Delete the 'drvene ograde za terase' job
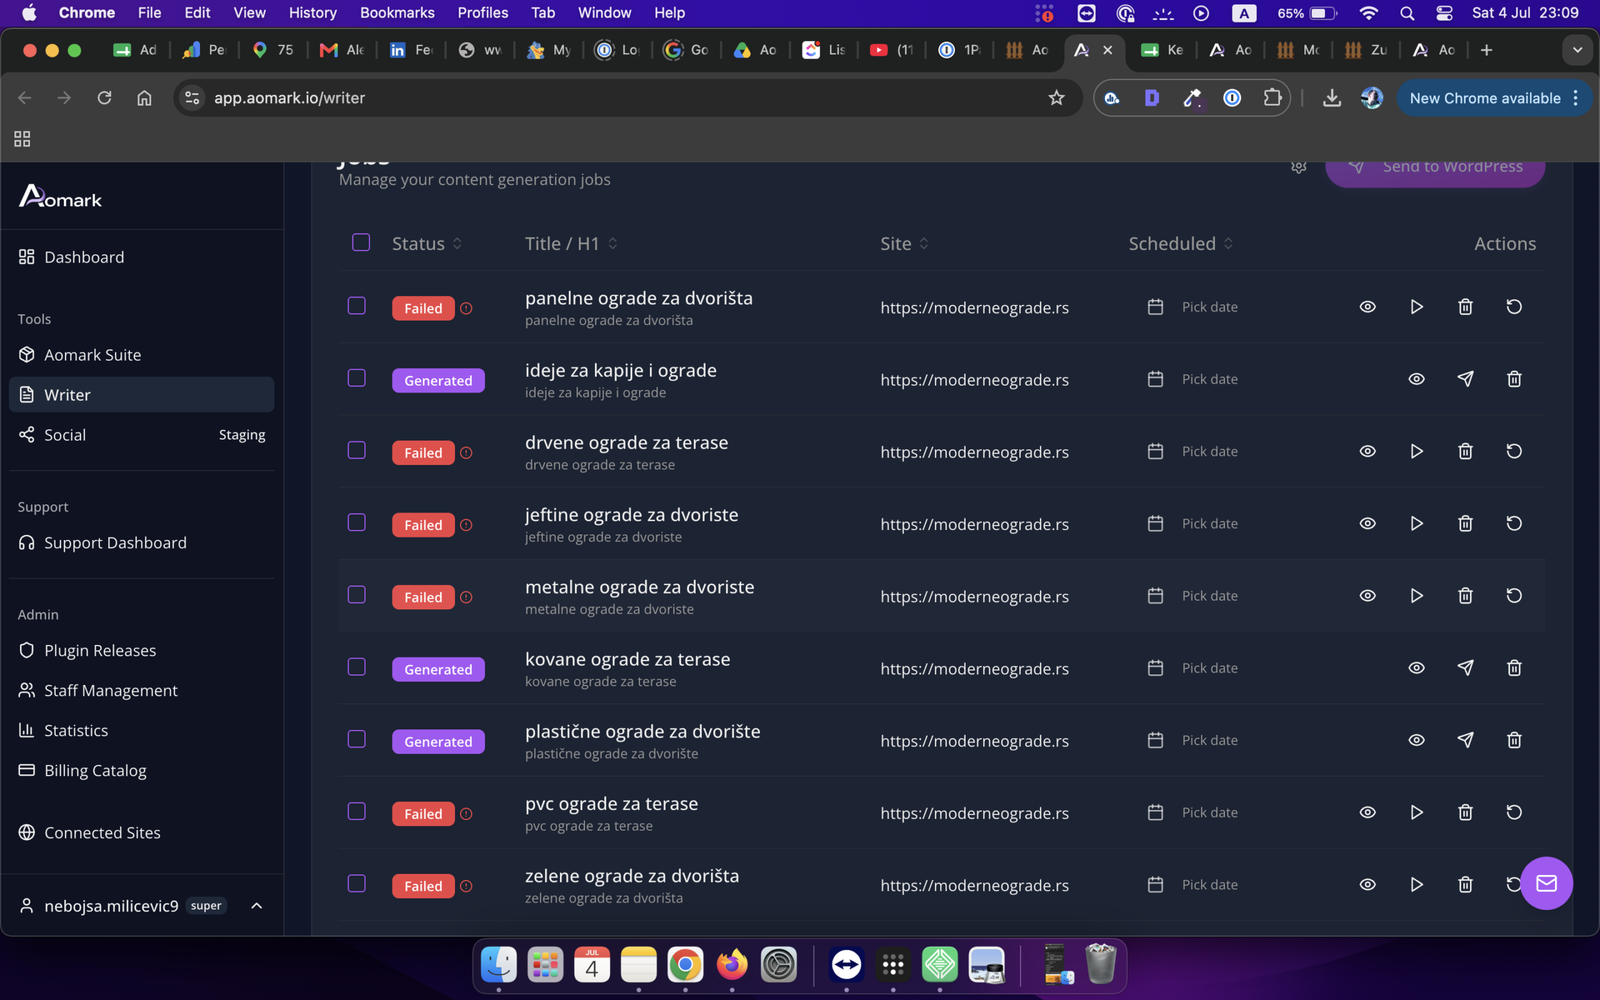This screenshot has height=1000, width=1600. pyautogui.click(x=1465, y=451)
